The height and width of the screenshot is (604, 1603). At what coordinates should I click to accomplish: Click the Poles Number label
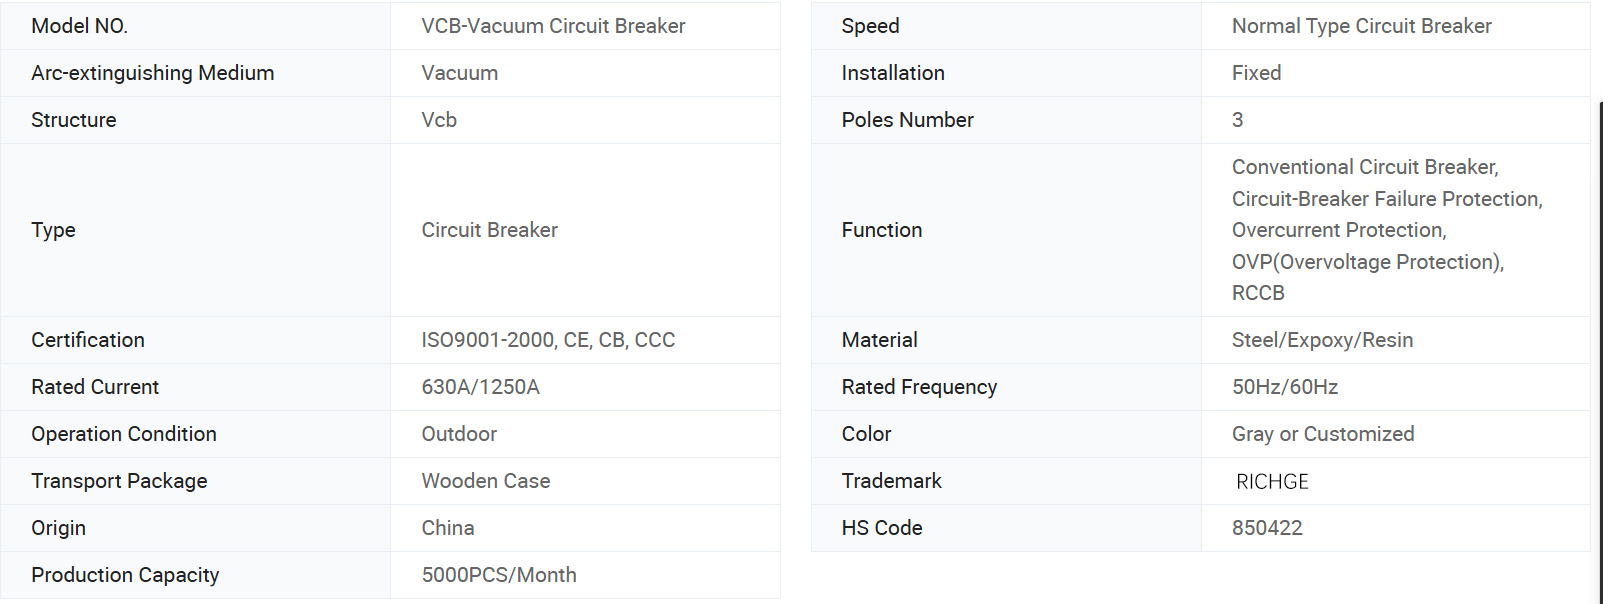tap(907, 120)
